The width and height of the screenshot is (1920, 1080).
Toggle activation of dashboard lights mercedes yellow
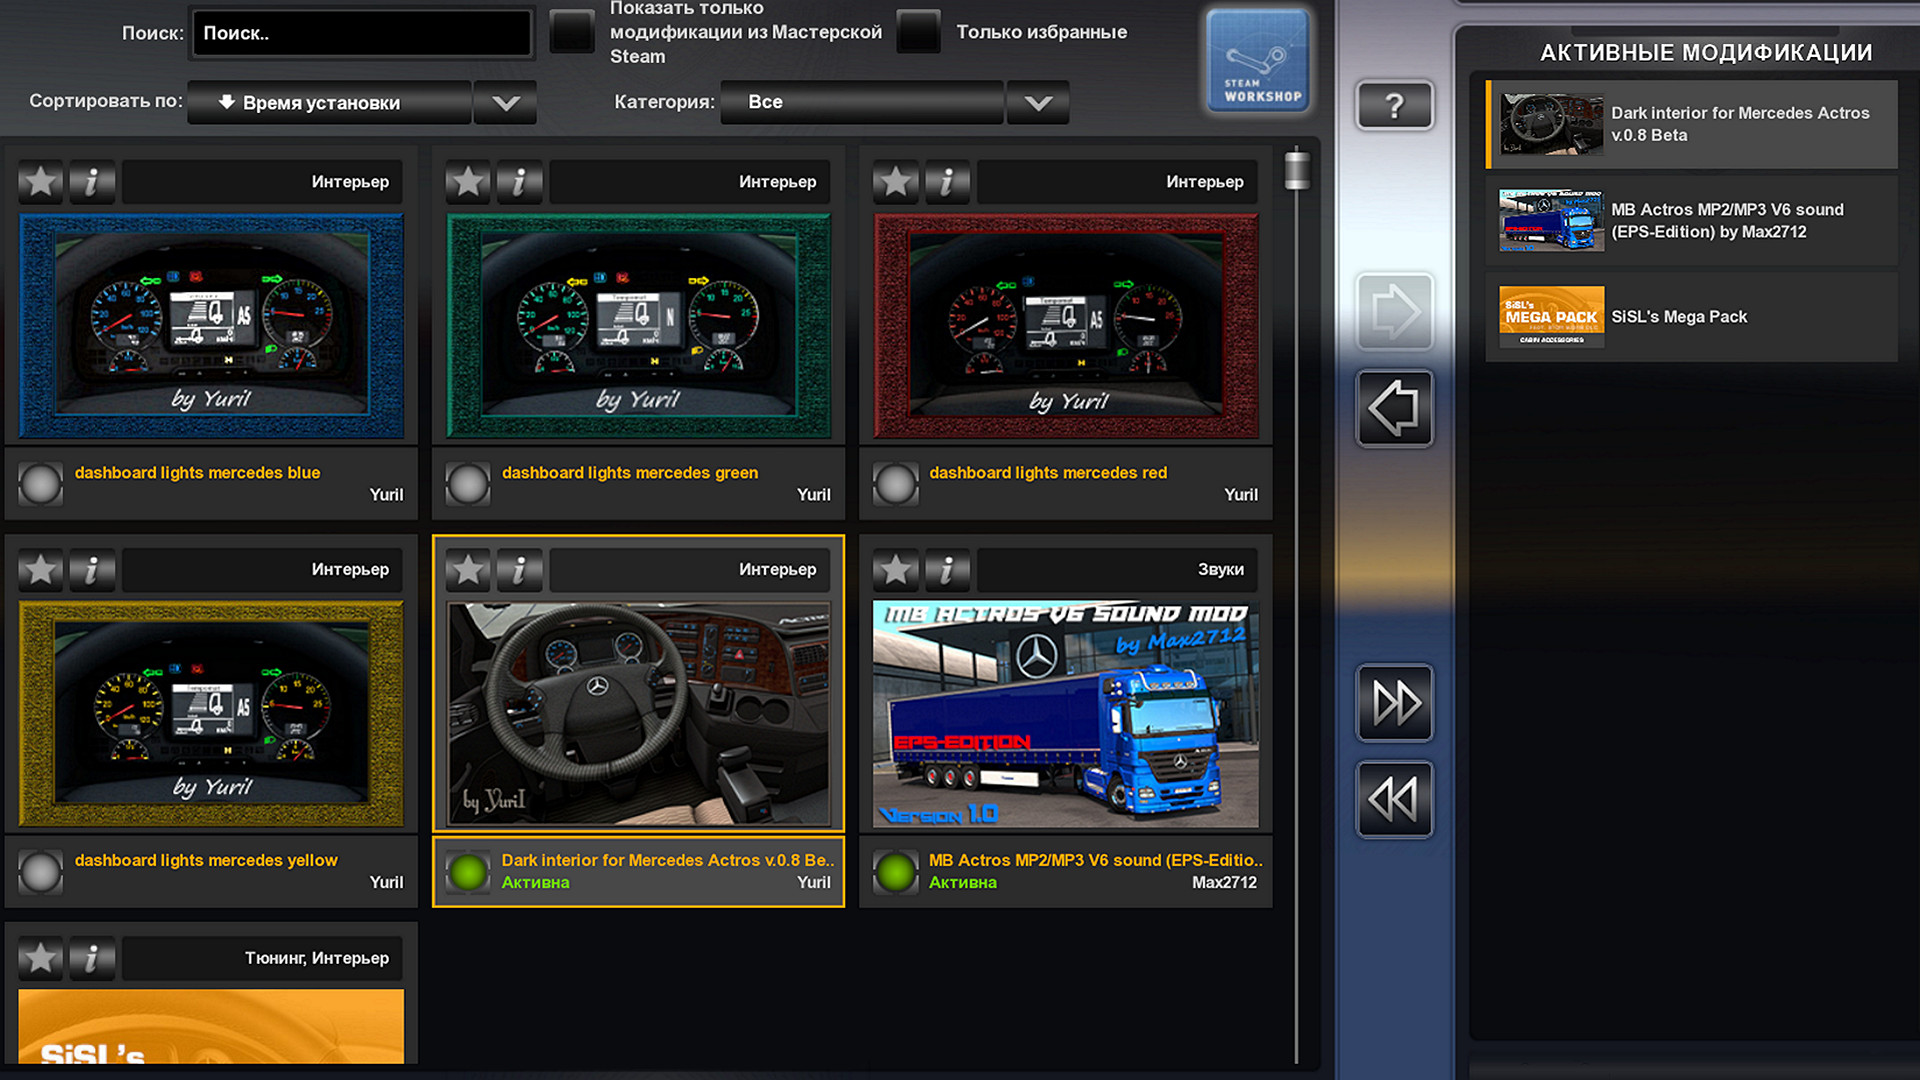click(41, 872)
